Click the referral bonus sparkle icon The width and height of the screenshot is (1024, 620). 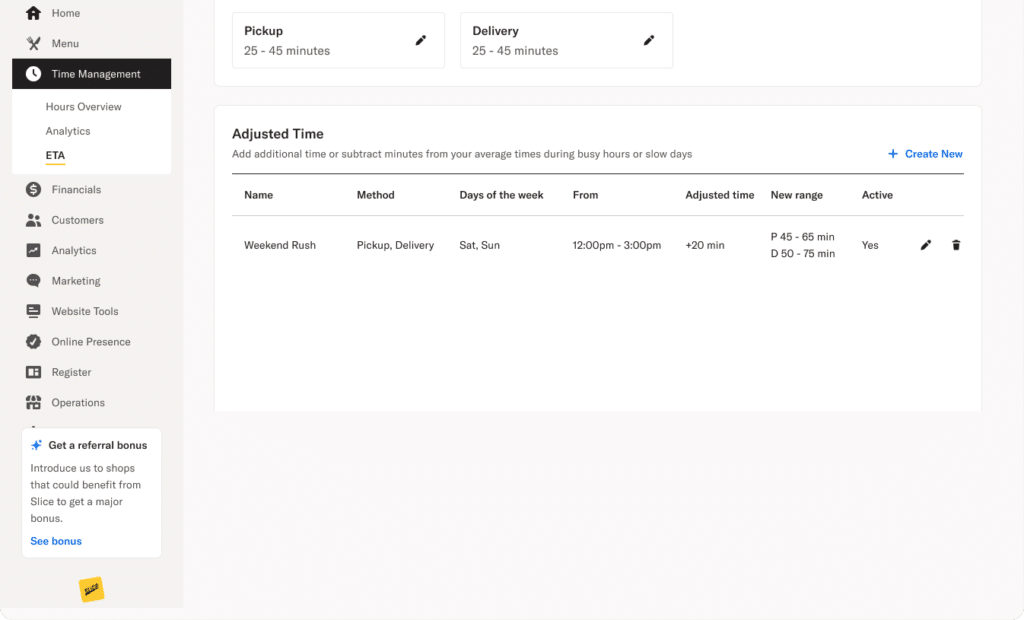[37, 445]
